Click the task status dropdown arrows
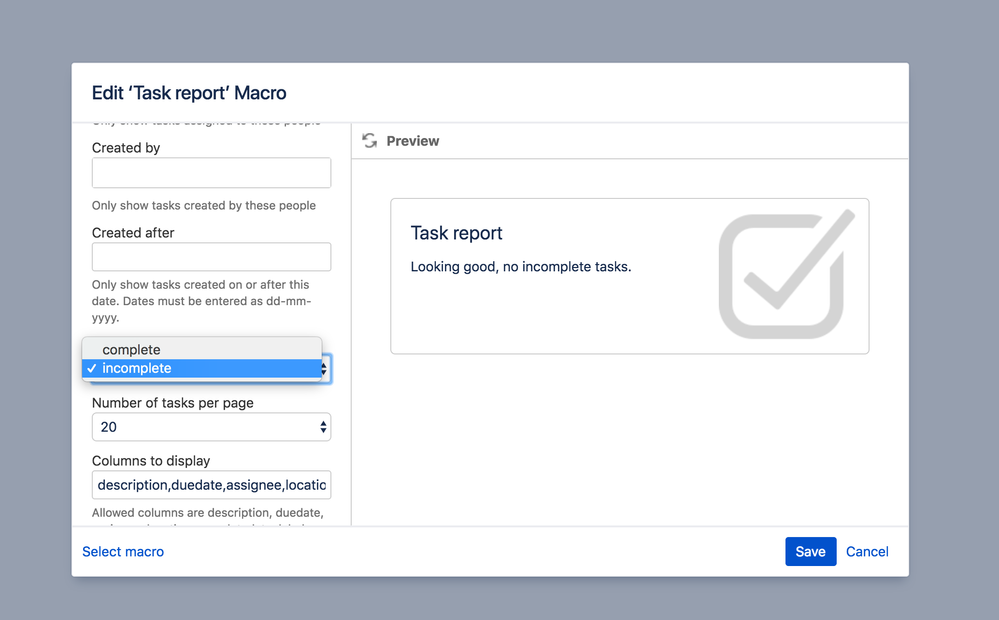This screenshot has width=999, height=620. click(x=324, y=369)
